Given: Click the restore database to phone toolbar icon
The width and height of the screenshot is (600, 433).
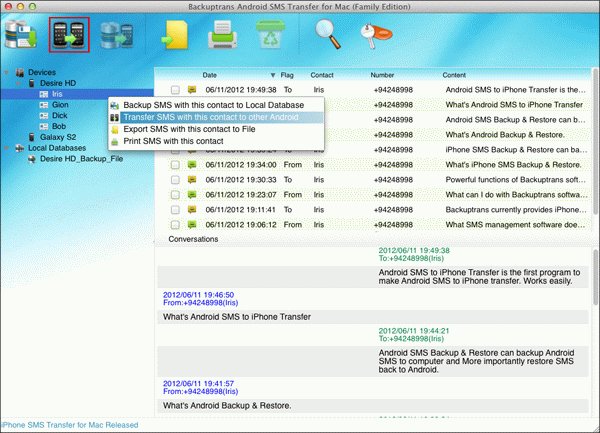Looking at the screenshot, I should pyautogui.click(x=117, y=35).
